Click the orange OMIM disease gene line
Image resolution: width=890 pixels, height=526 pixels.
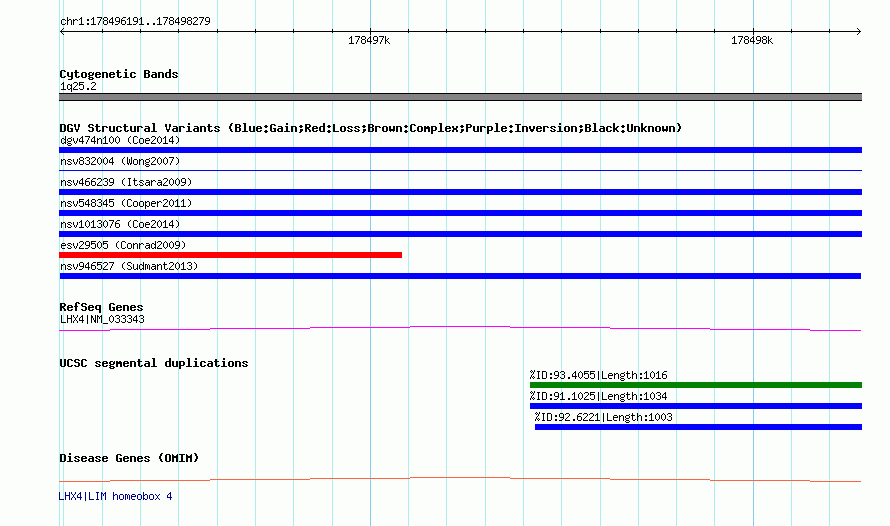[460, 479]
